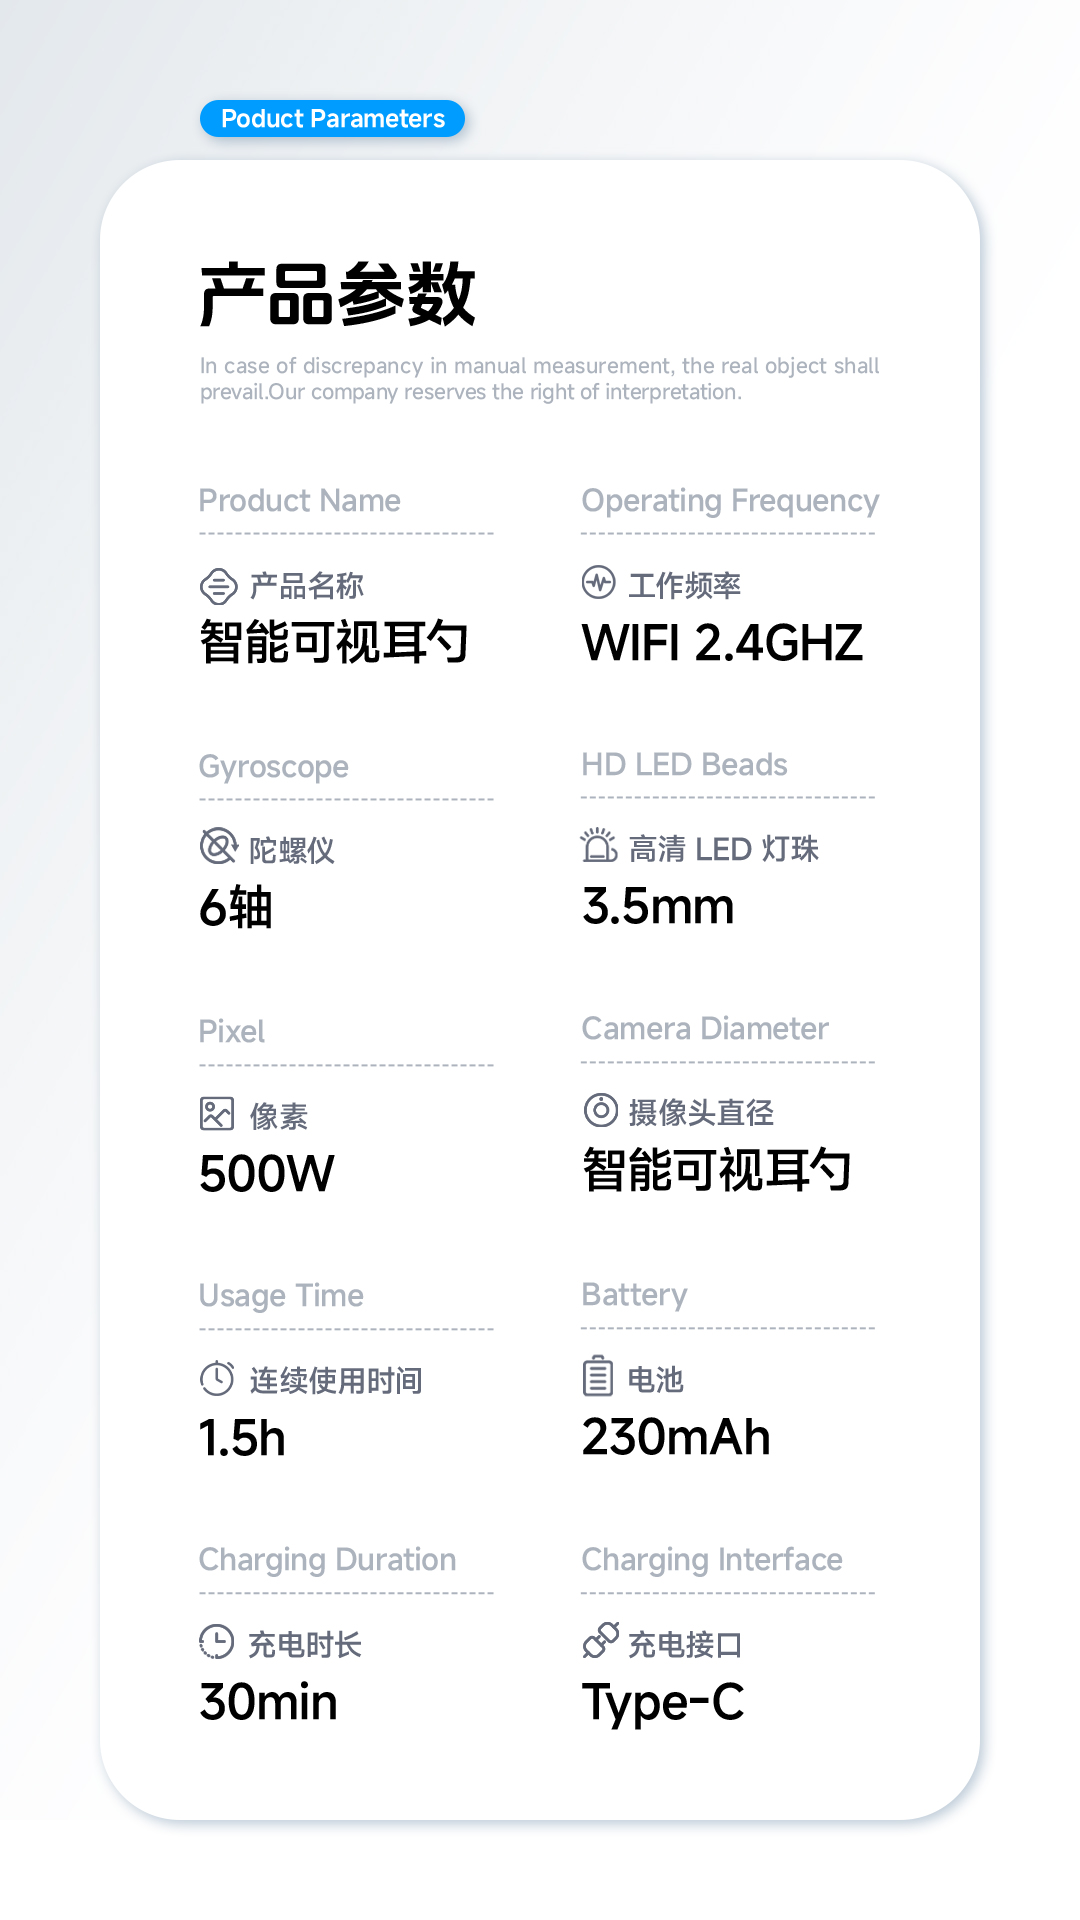
Task: Click the pixel image icon
Action: (x=217, y=1113)
